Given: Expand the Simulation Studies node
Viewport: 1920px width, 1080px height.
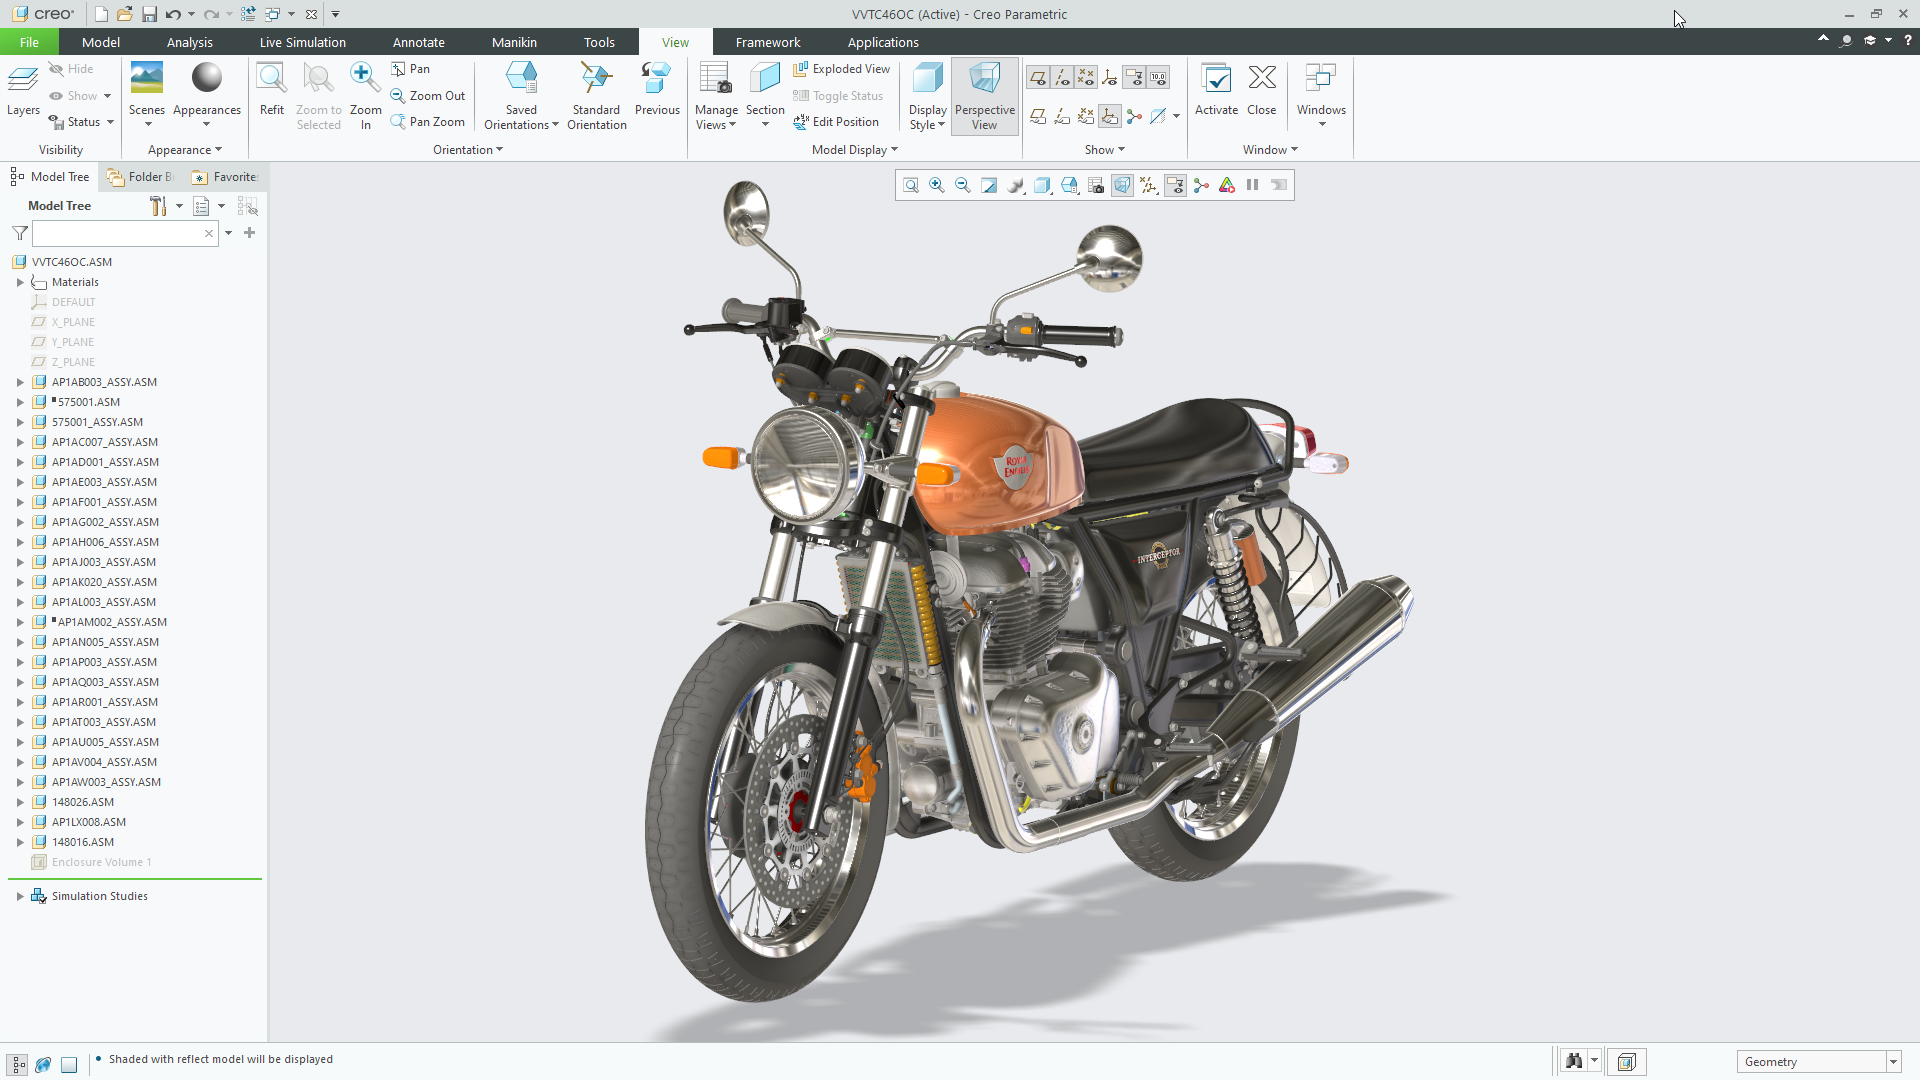Looking at the screenshot, I should pyautogui.click(x=20, y=896).
